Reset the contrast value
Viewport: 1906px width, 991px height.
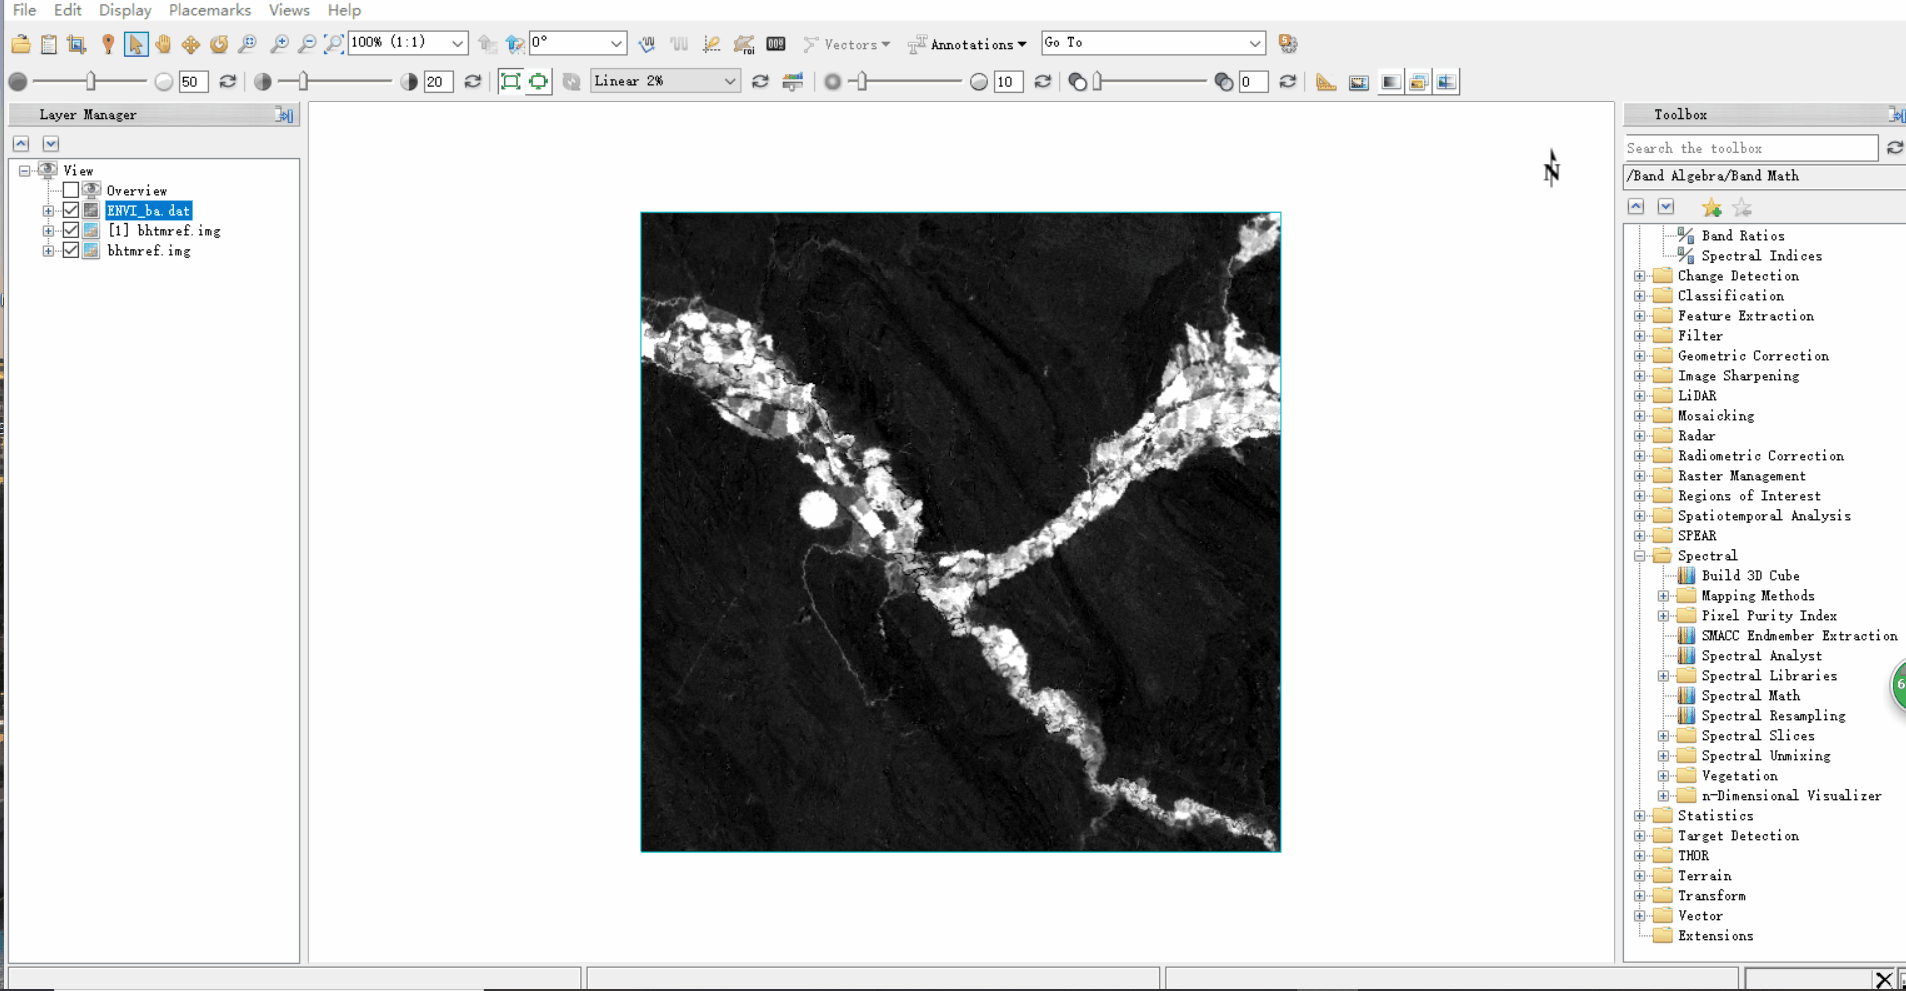[473, 82]
